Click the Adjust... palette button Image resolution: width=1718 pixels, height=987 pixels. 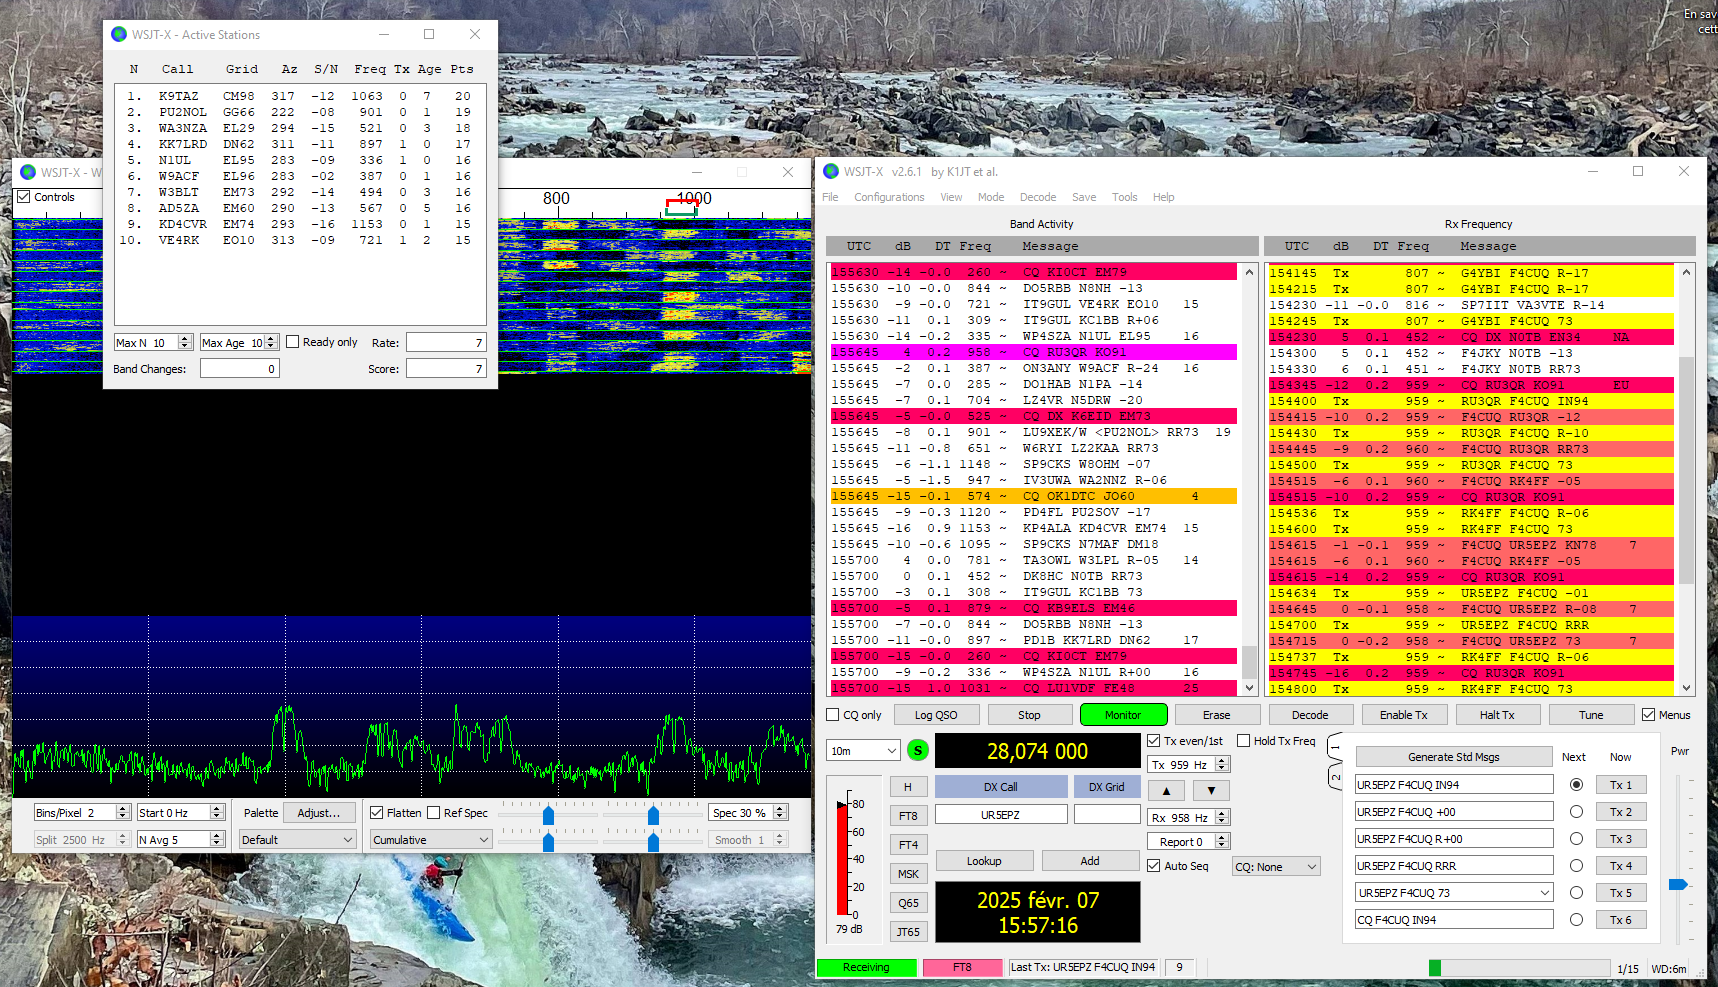(x=319, y=813)
